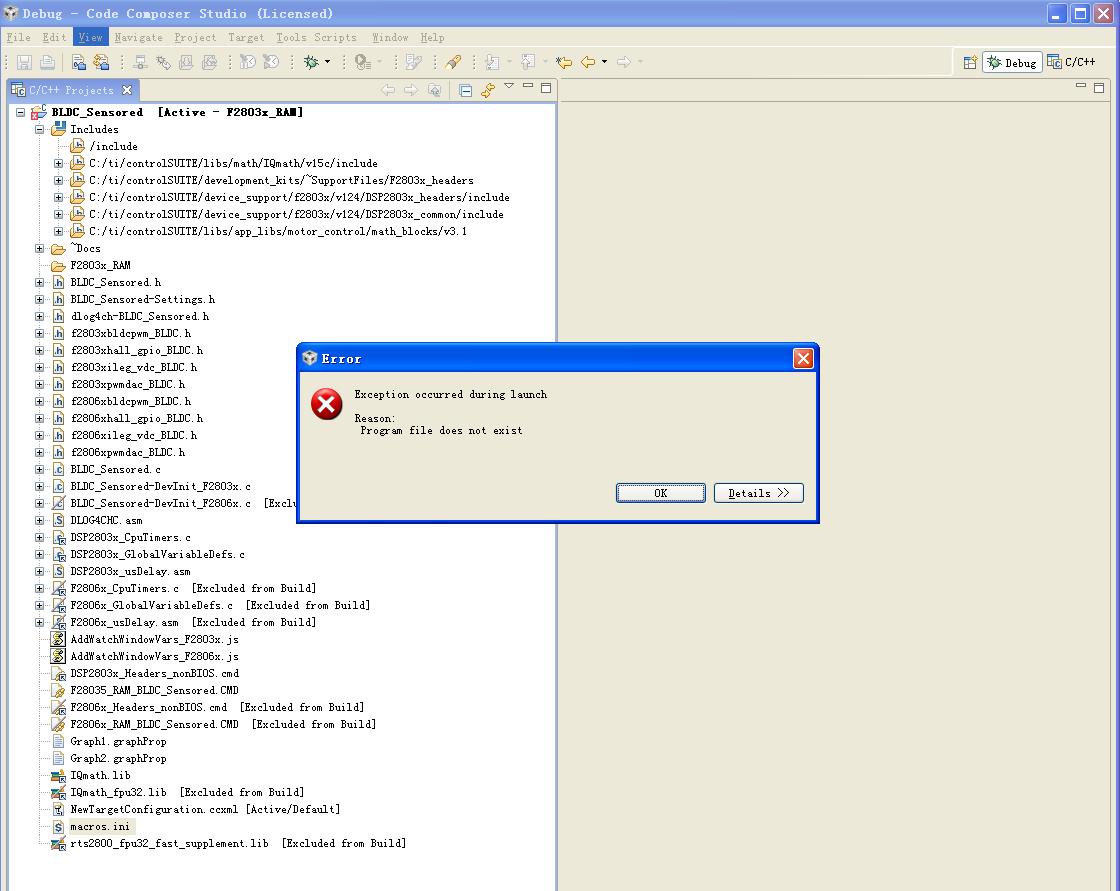The width and height of the screenshot is (1120, 891).
Task: Open the Tools menu
Action: [291, 37]
